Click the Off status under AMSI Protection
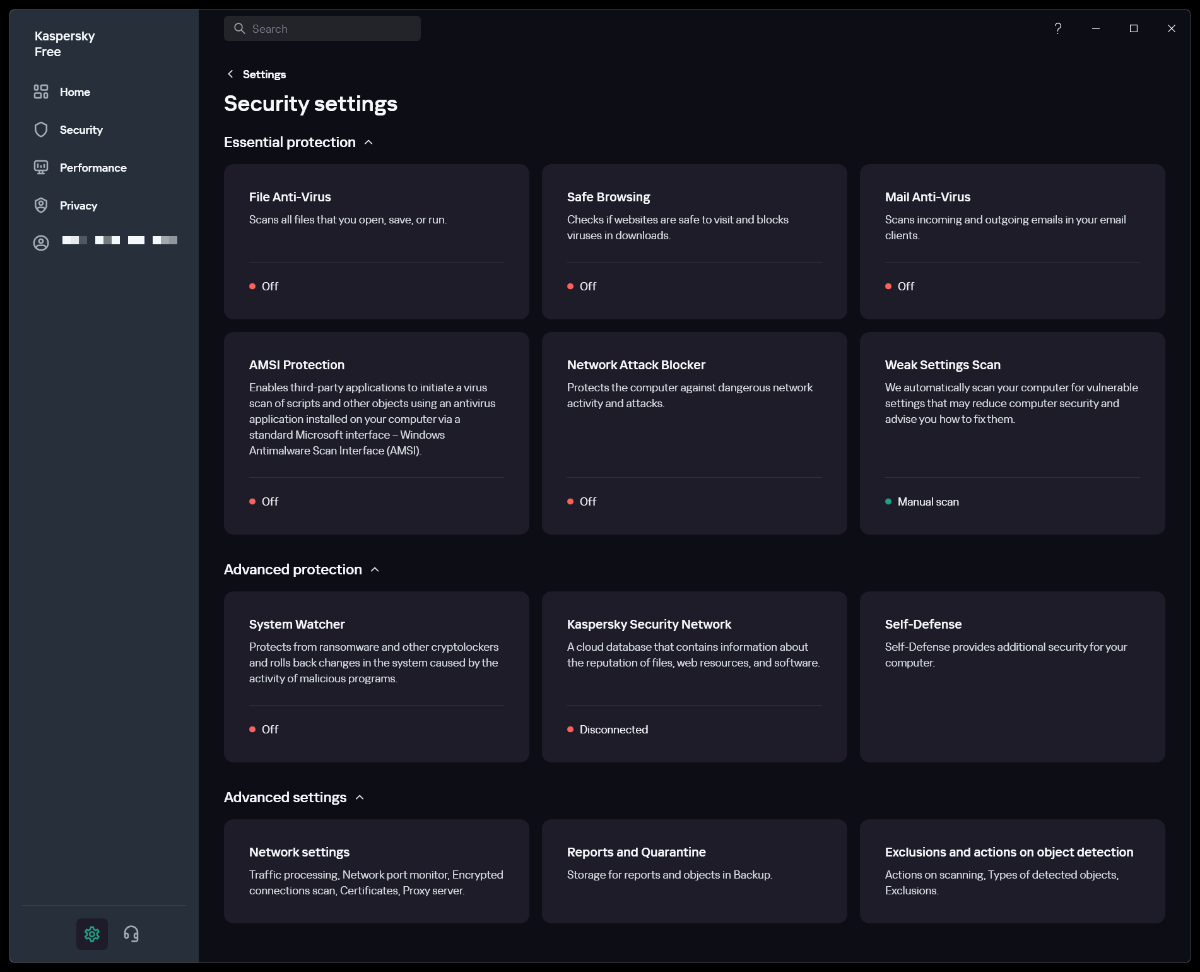The width and height of the screenshot is (1200, 972). [x=270, y=502]
